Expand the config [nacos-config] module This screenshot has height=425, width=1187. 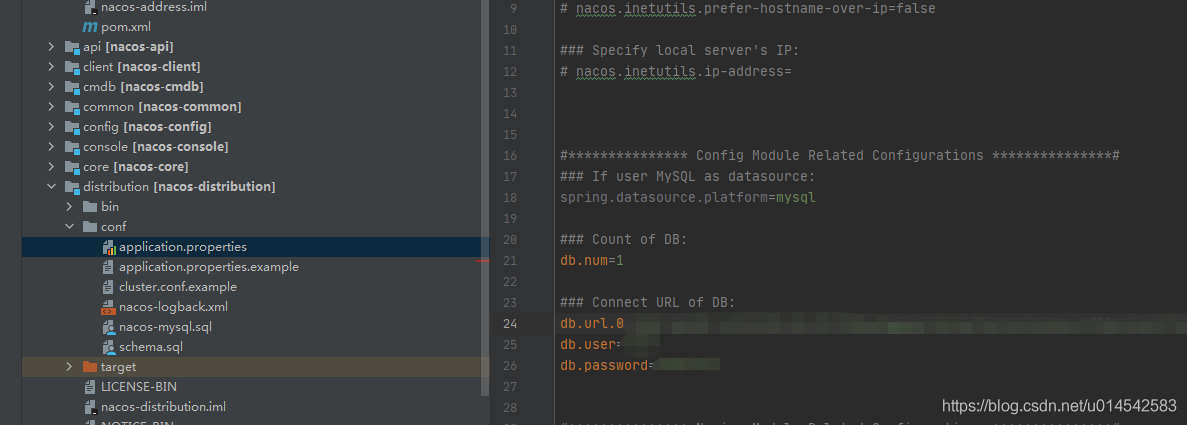pyautogui.click(x=51, y=127)
